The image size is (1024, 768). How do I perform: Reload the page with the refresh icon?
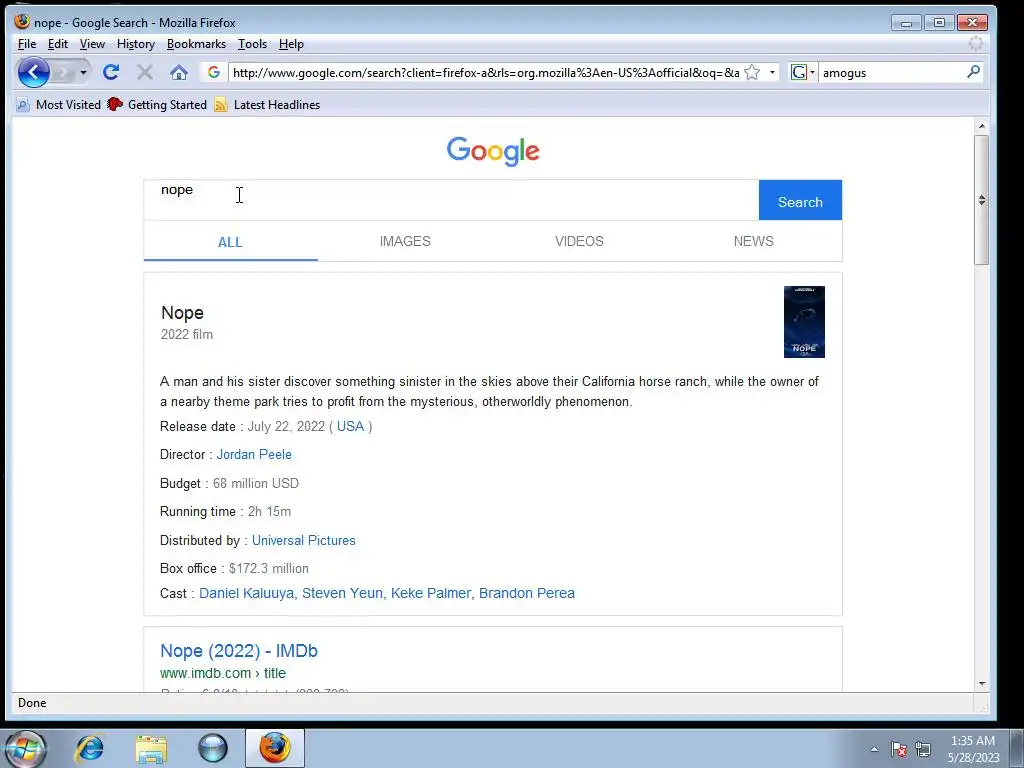[x=111, y=72]
